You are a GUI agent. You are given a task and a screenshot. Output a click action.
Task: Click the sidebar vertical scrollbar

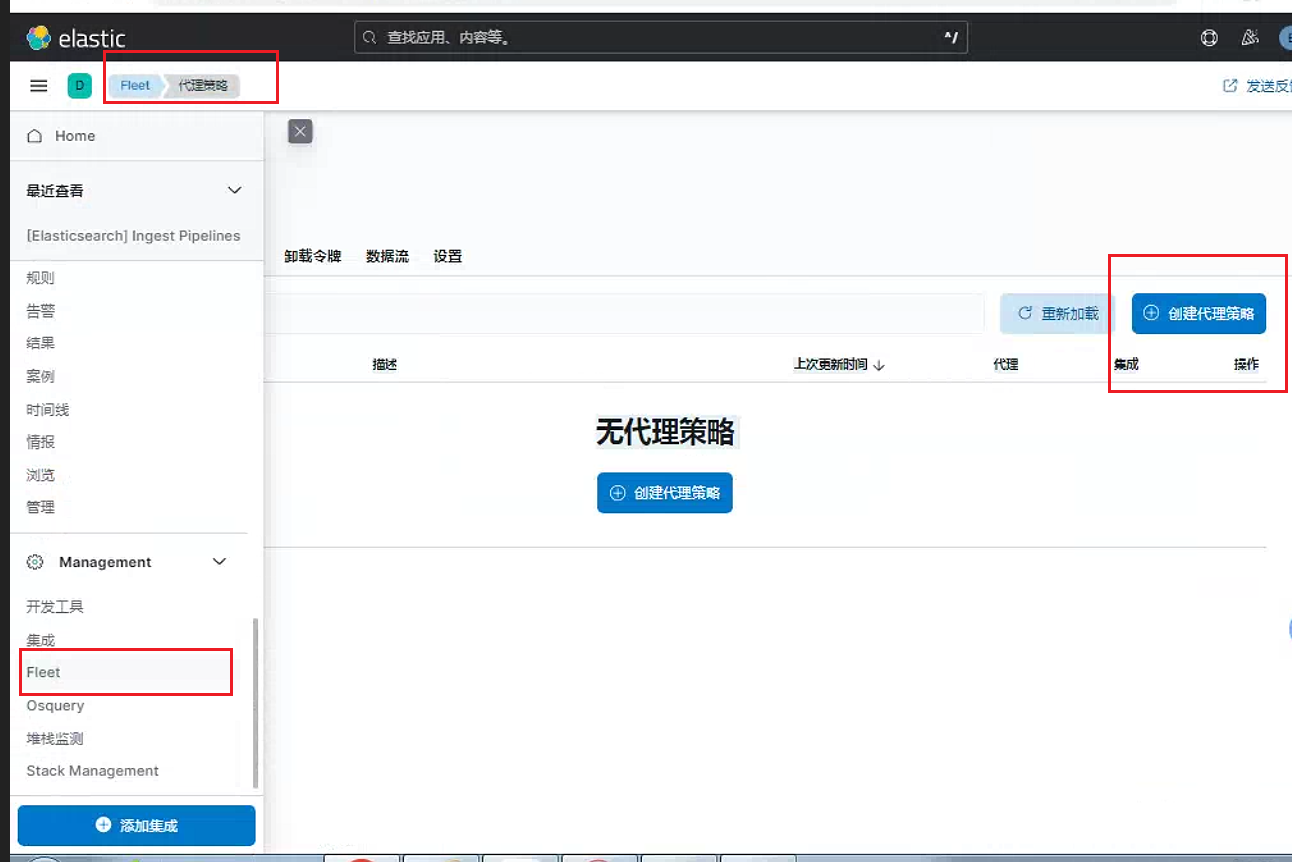pos(255,702)
